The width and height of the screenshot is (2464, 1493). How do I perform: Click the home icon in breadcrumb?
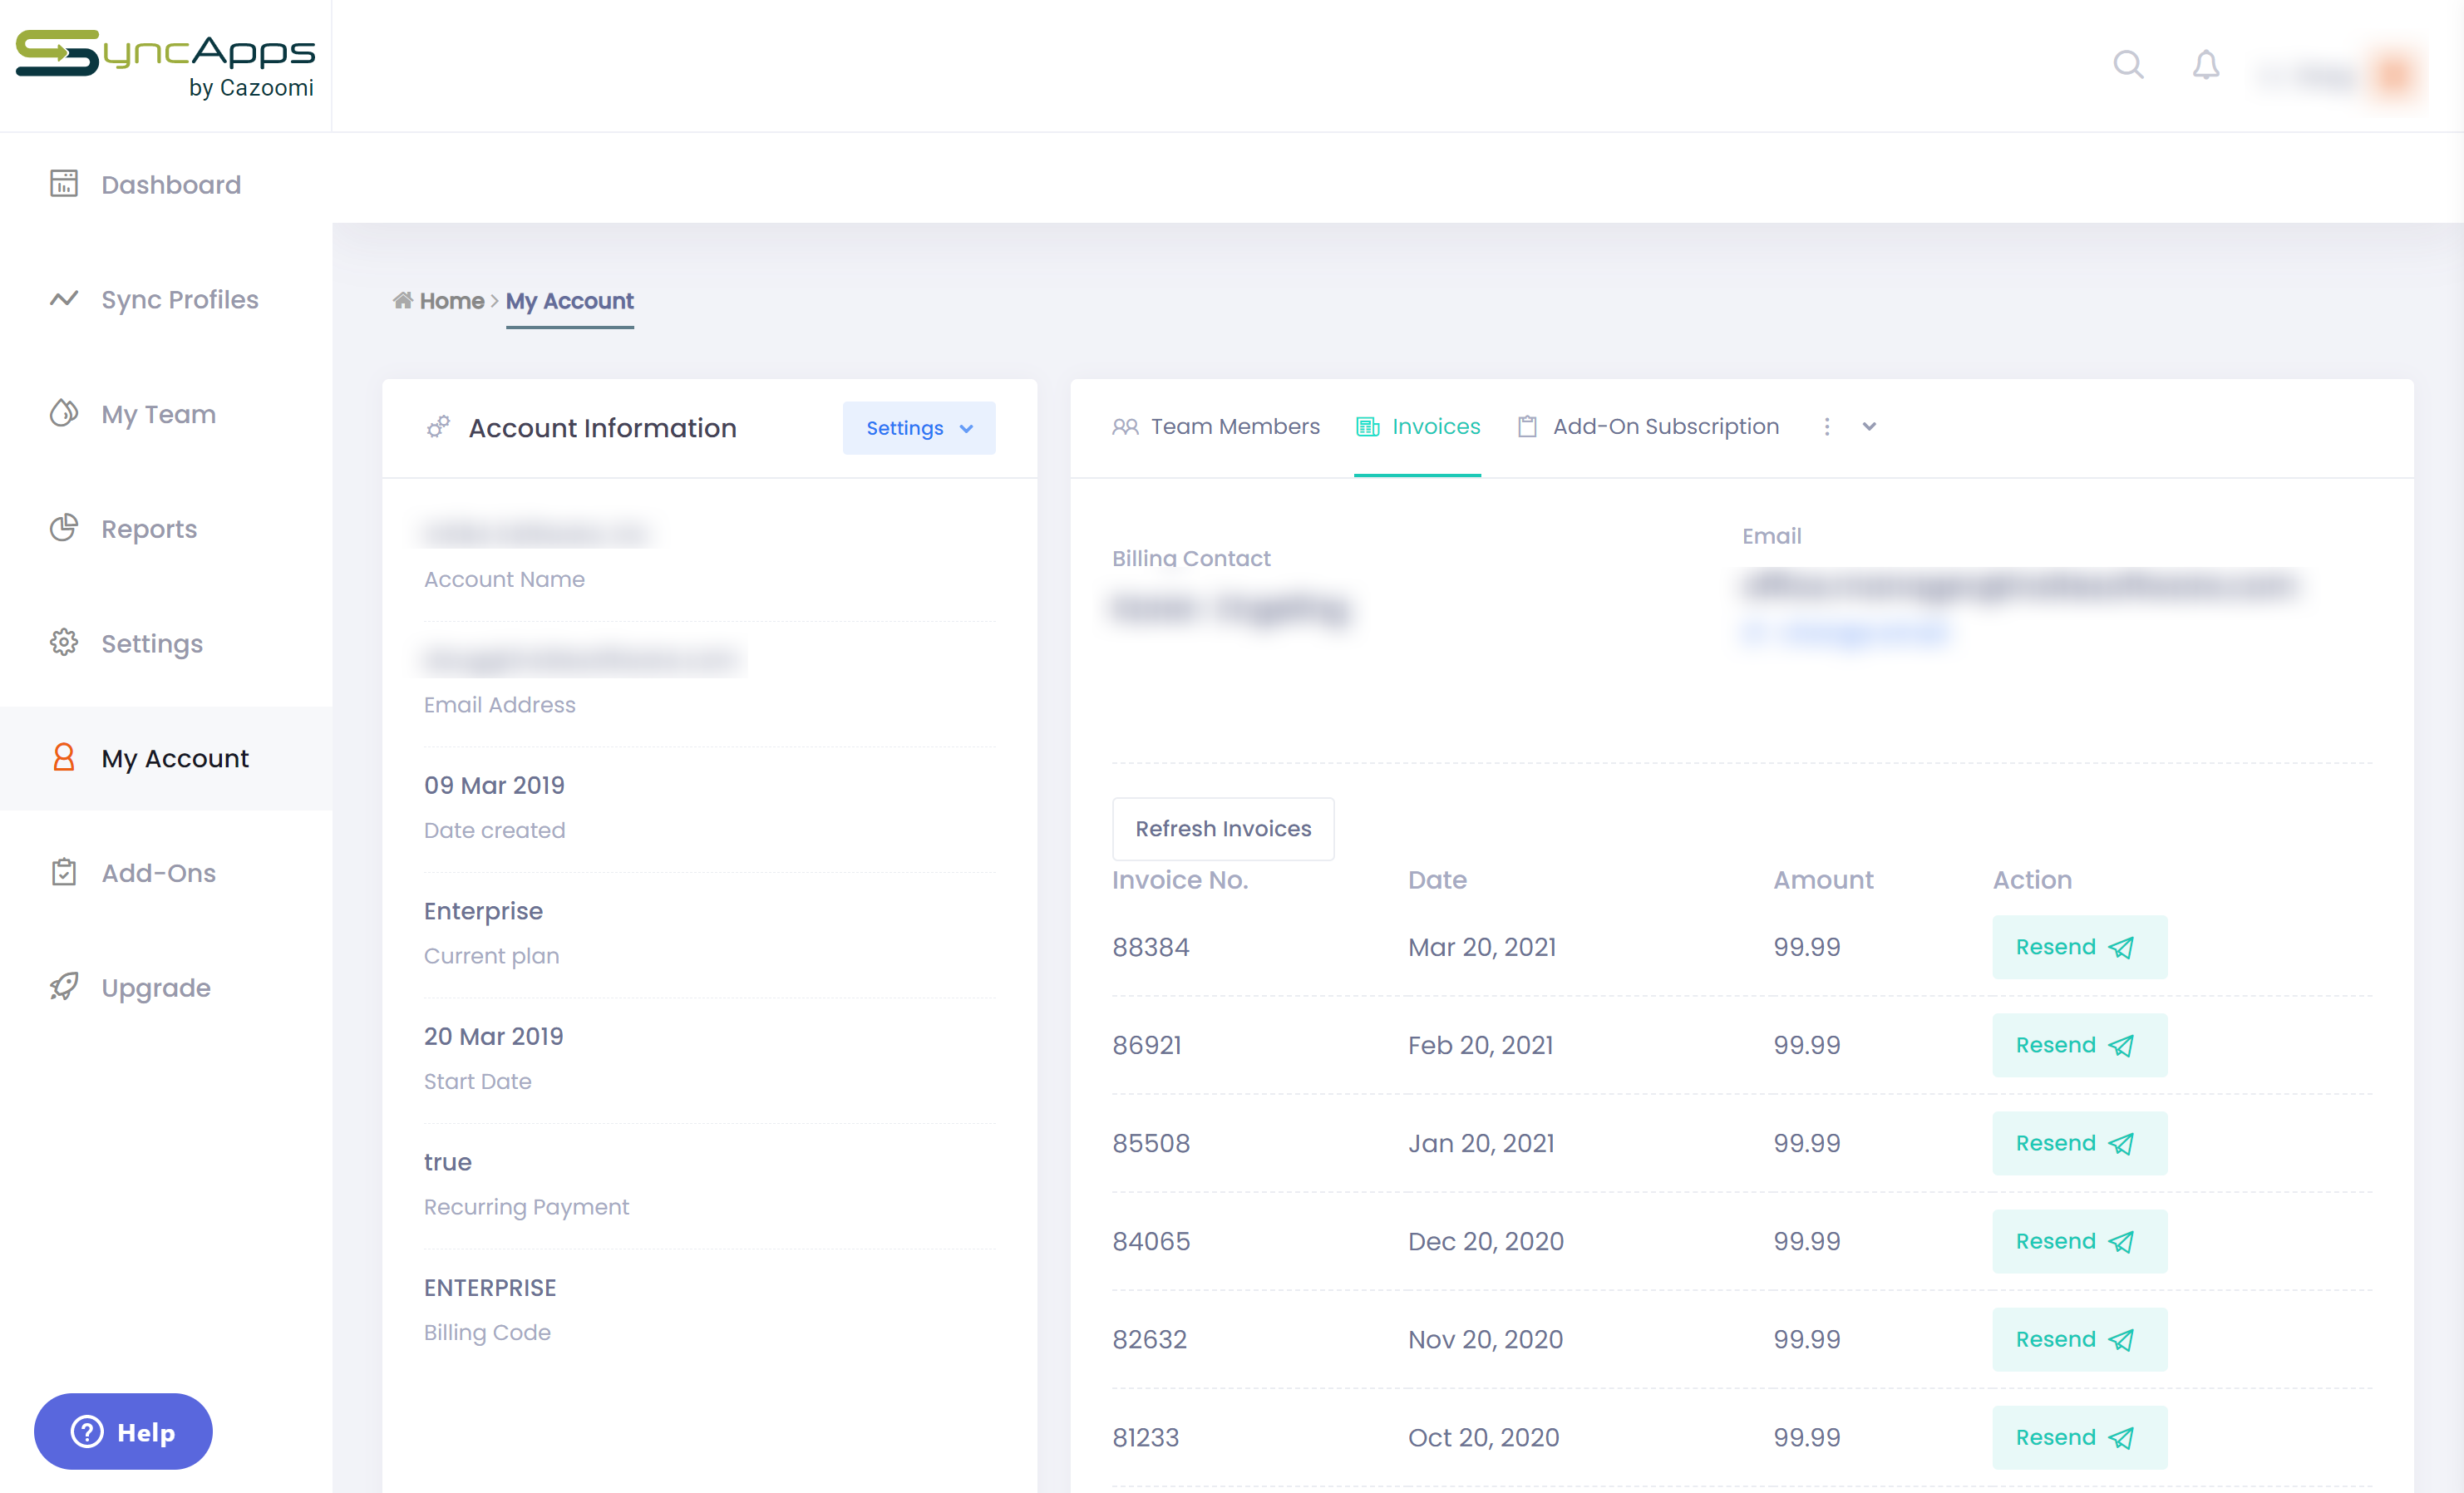click(x=403, y=300)
